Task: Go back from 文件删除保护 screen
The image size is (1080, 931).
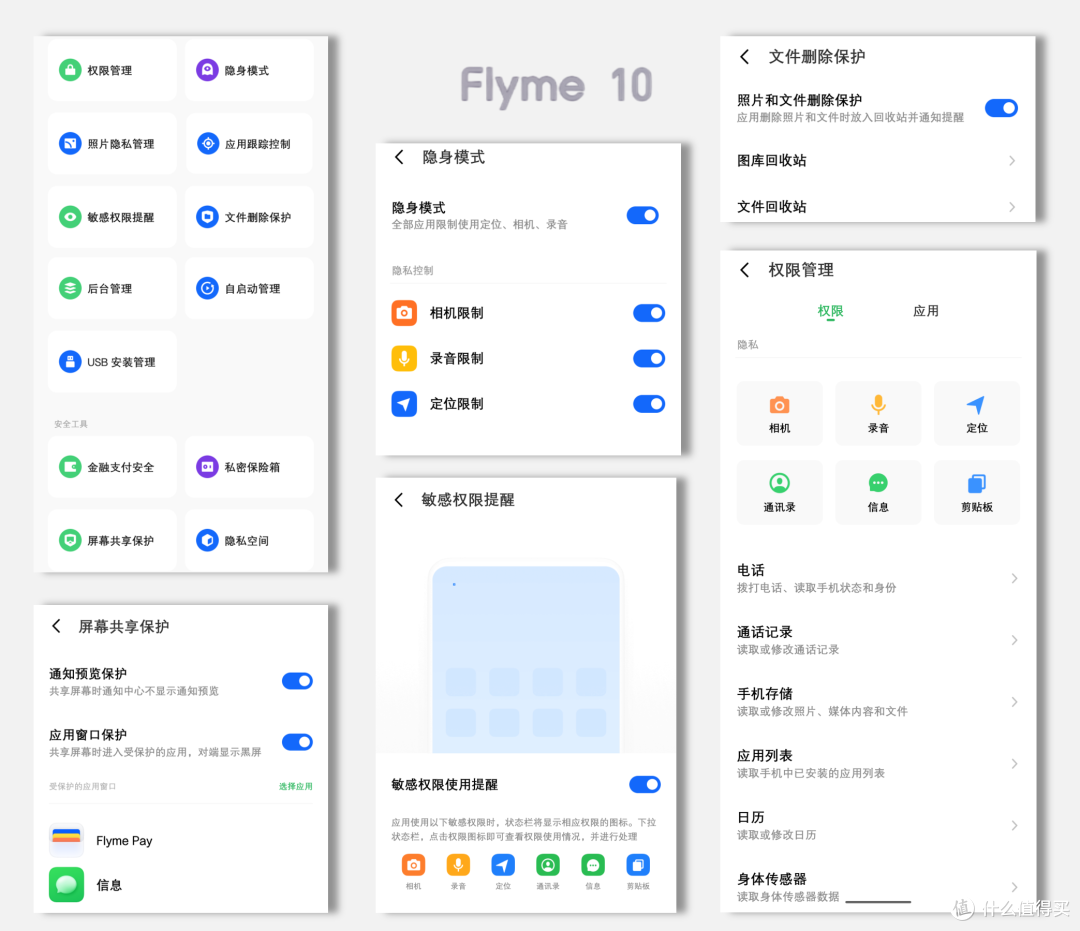Action: tap(745, 56)
